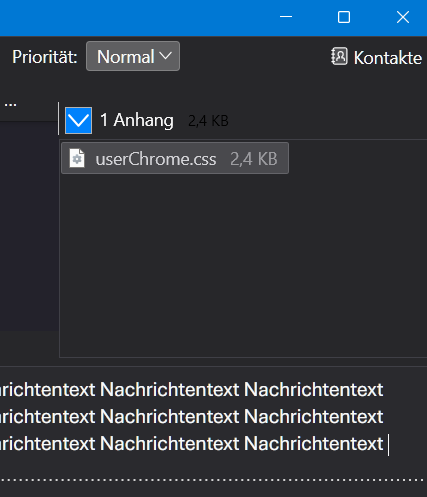Click the "1 Anhang" attachment header label
Image resolution: width=427 pixels, height=497 pixels.
[137, 120]
